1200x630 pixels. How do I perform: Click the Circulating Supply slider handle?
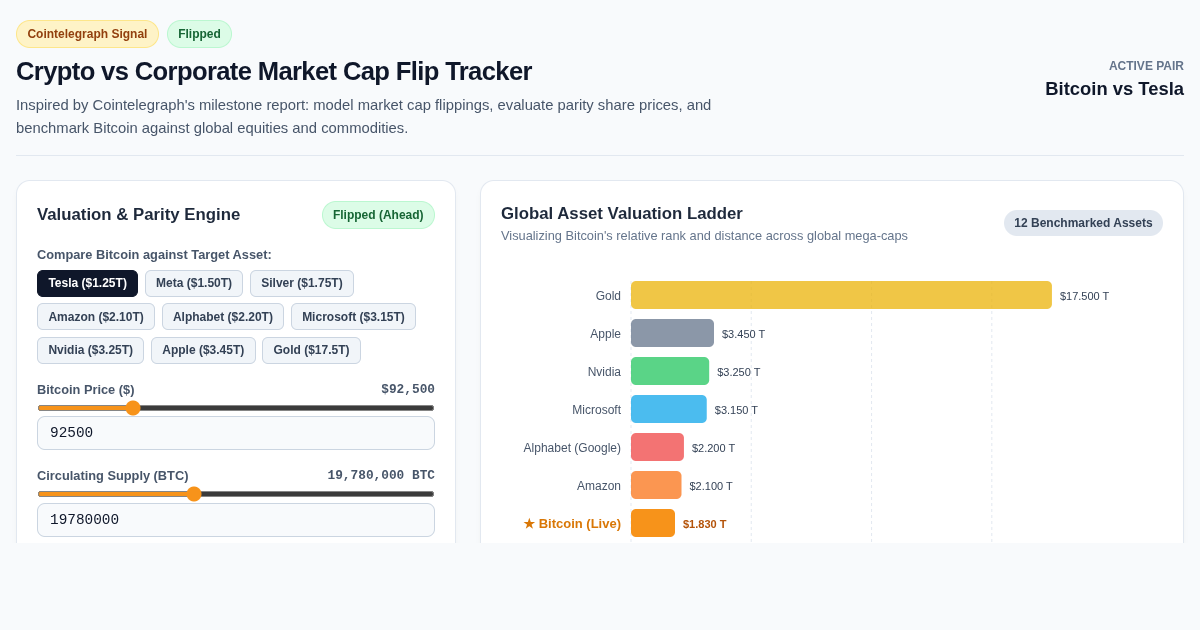194,494
